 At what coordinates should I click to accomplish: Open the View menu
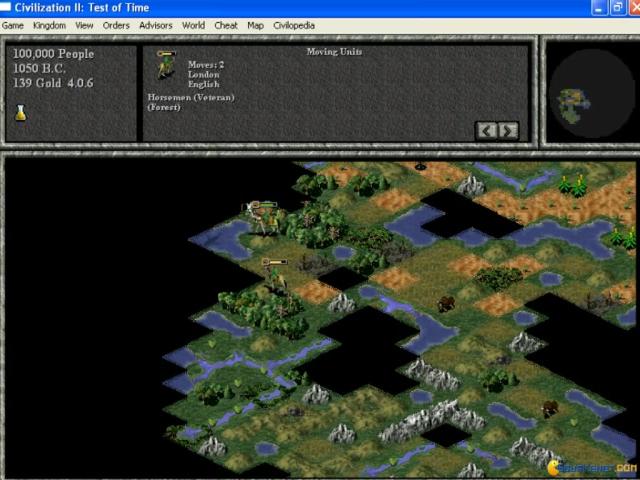coord(84,26)
